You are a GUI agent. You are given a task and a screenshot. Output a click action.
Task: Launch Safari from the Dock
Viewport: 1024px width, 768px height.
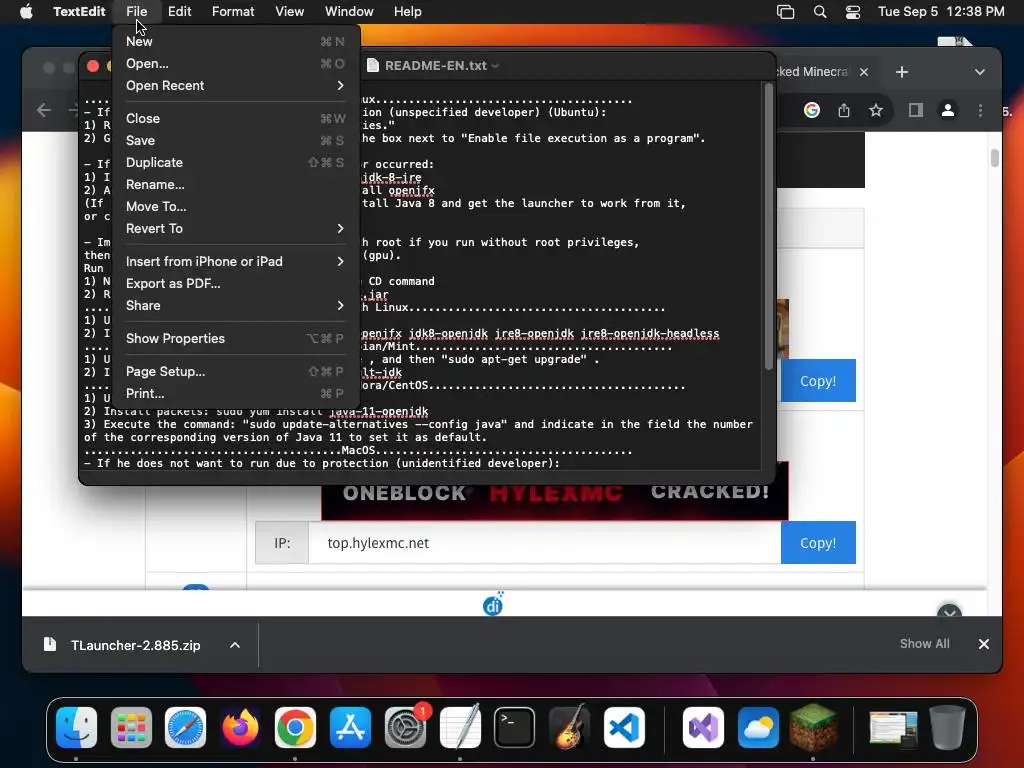click(x=185, y=727)
